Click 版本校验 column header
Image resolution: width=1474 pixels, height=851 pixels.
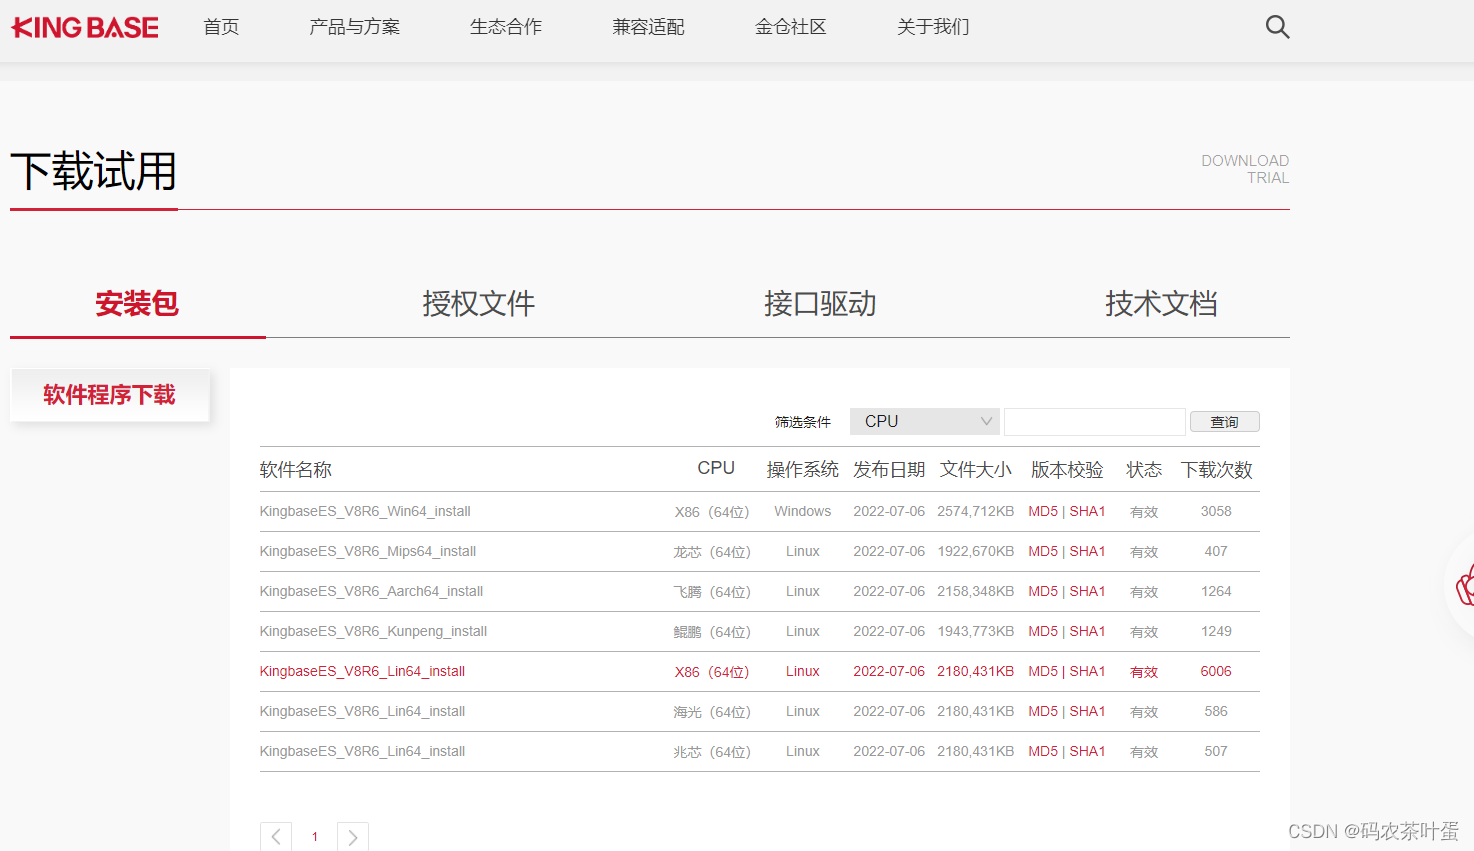(1067, 469)
